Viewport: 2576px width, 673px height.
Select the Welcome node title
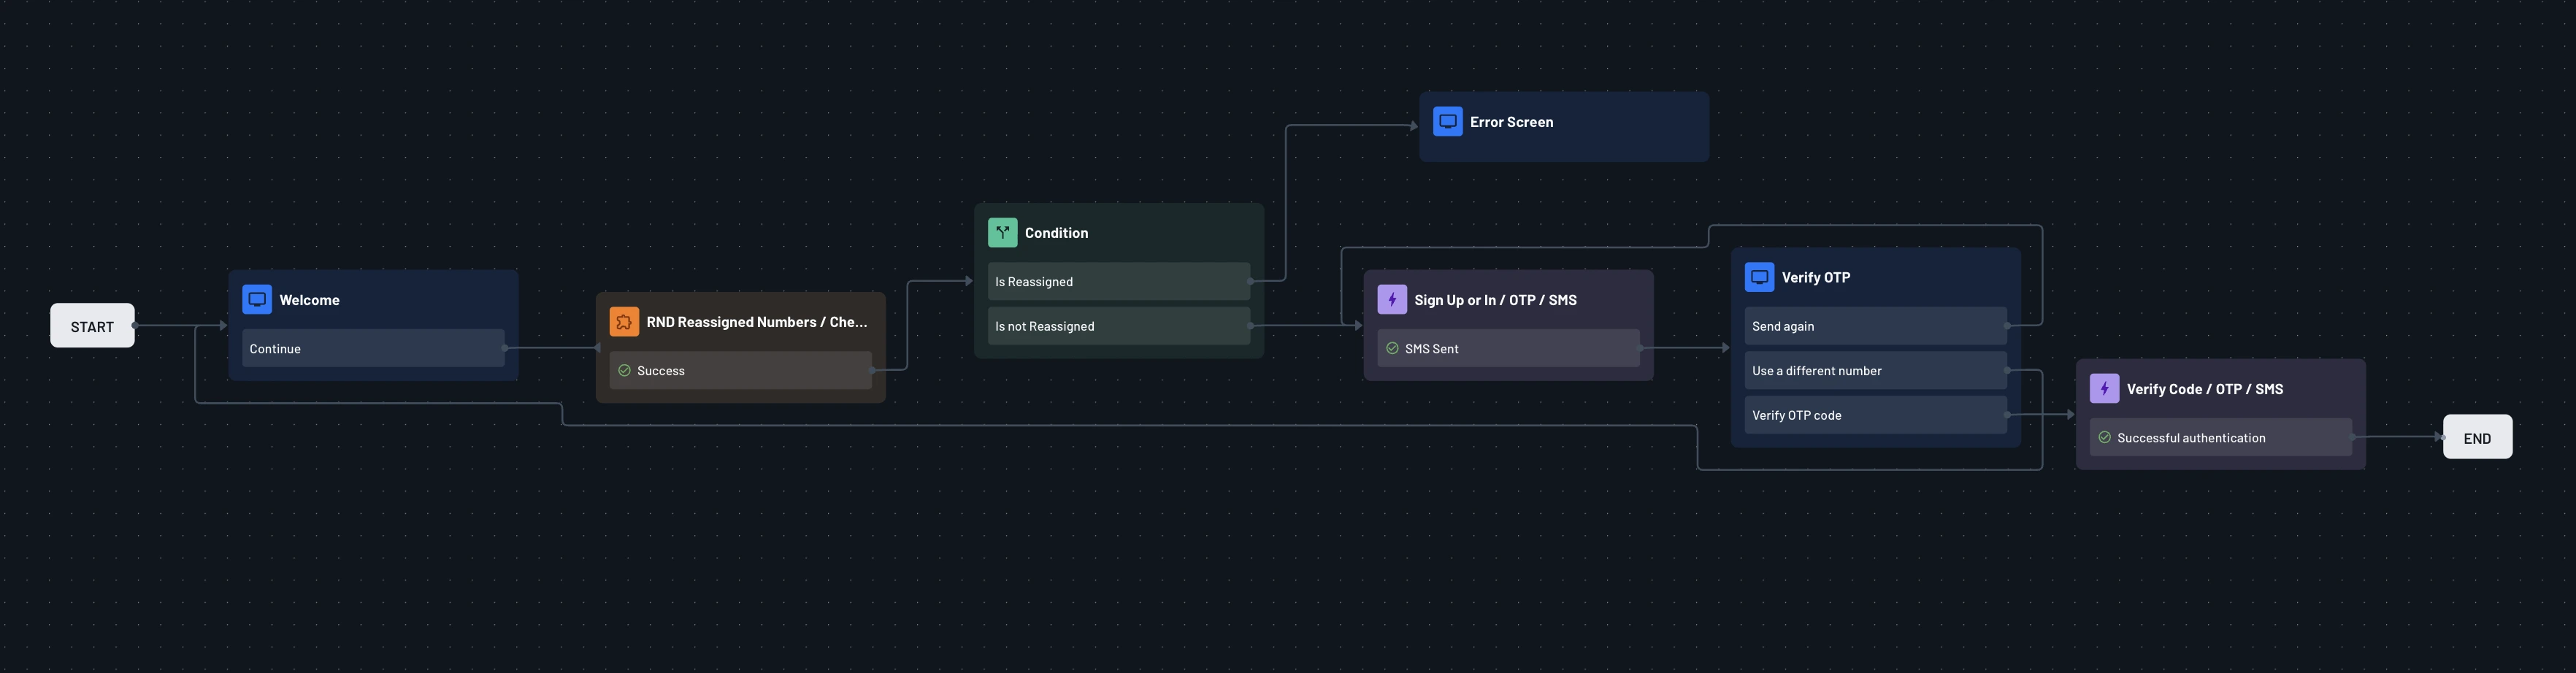pyautogui.click(x=309, y=299)
